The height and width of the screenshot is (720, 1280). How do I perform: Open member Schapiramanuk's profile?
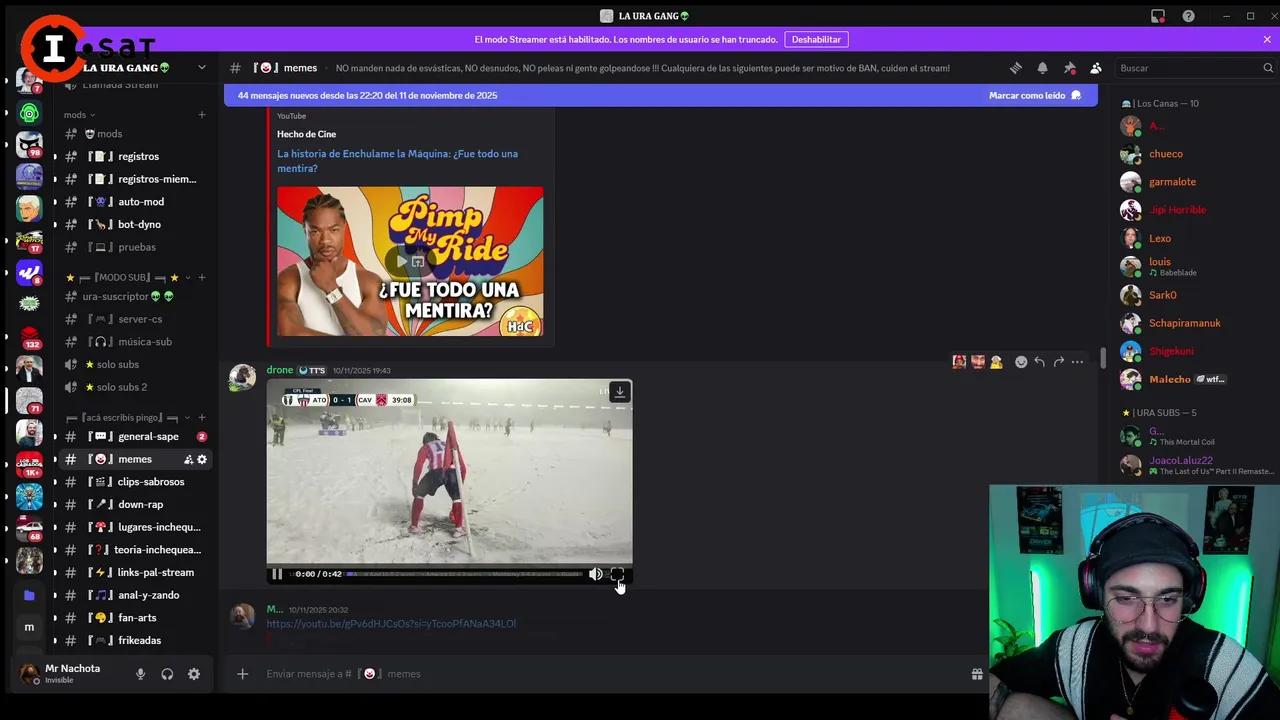click(1184, 323)
